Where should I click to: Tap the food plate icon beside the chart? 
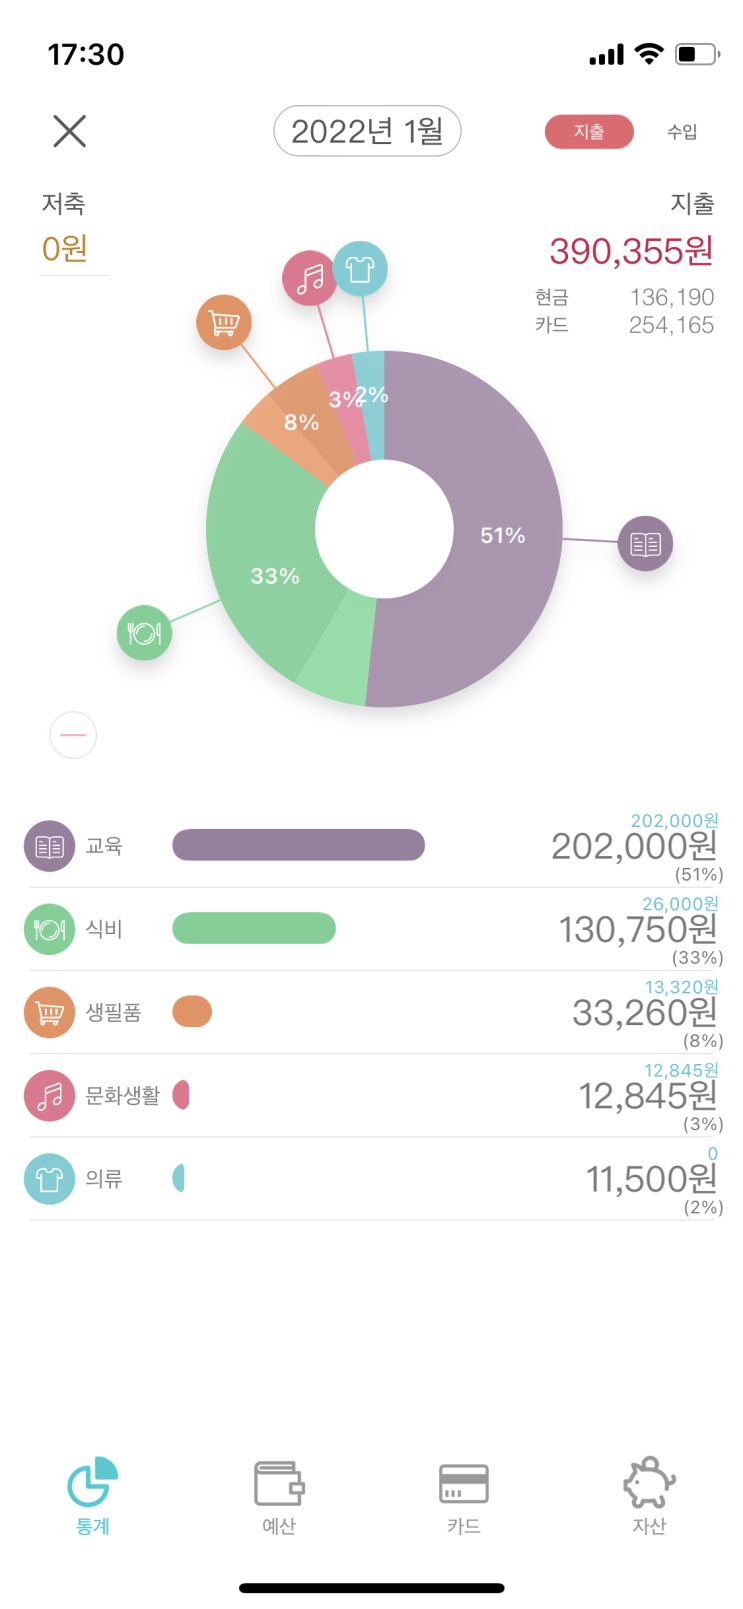[144, 633]
